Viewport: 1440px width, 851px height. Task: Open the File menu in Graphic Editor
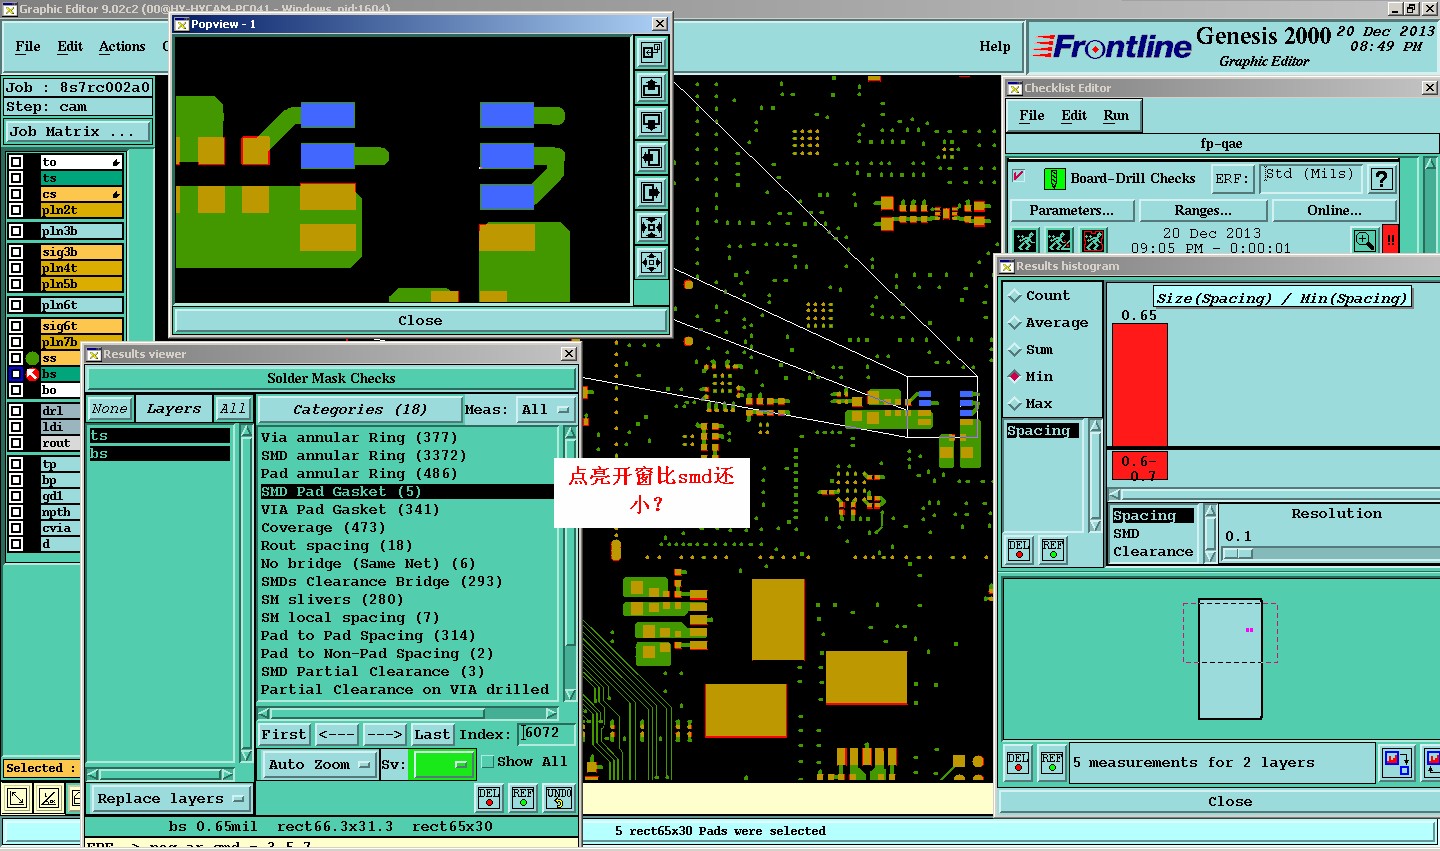(x=28, y=46)
